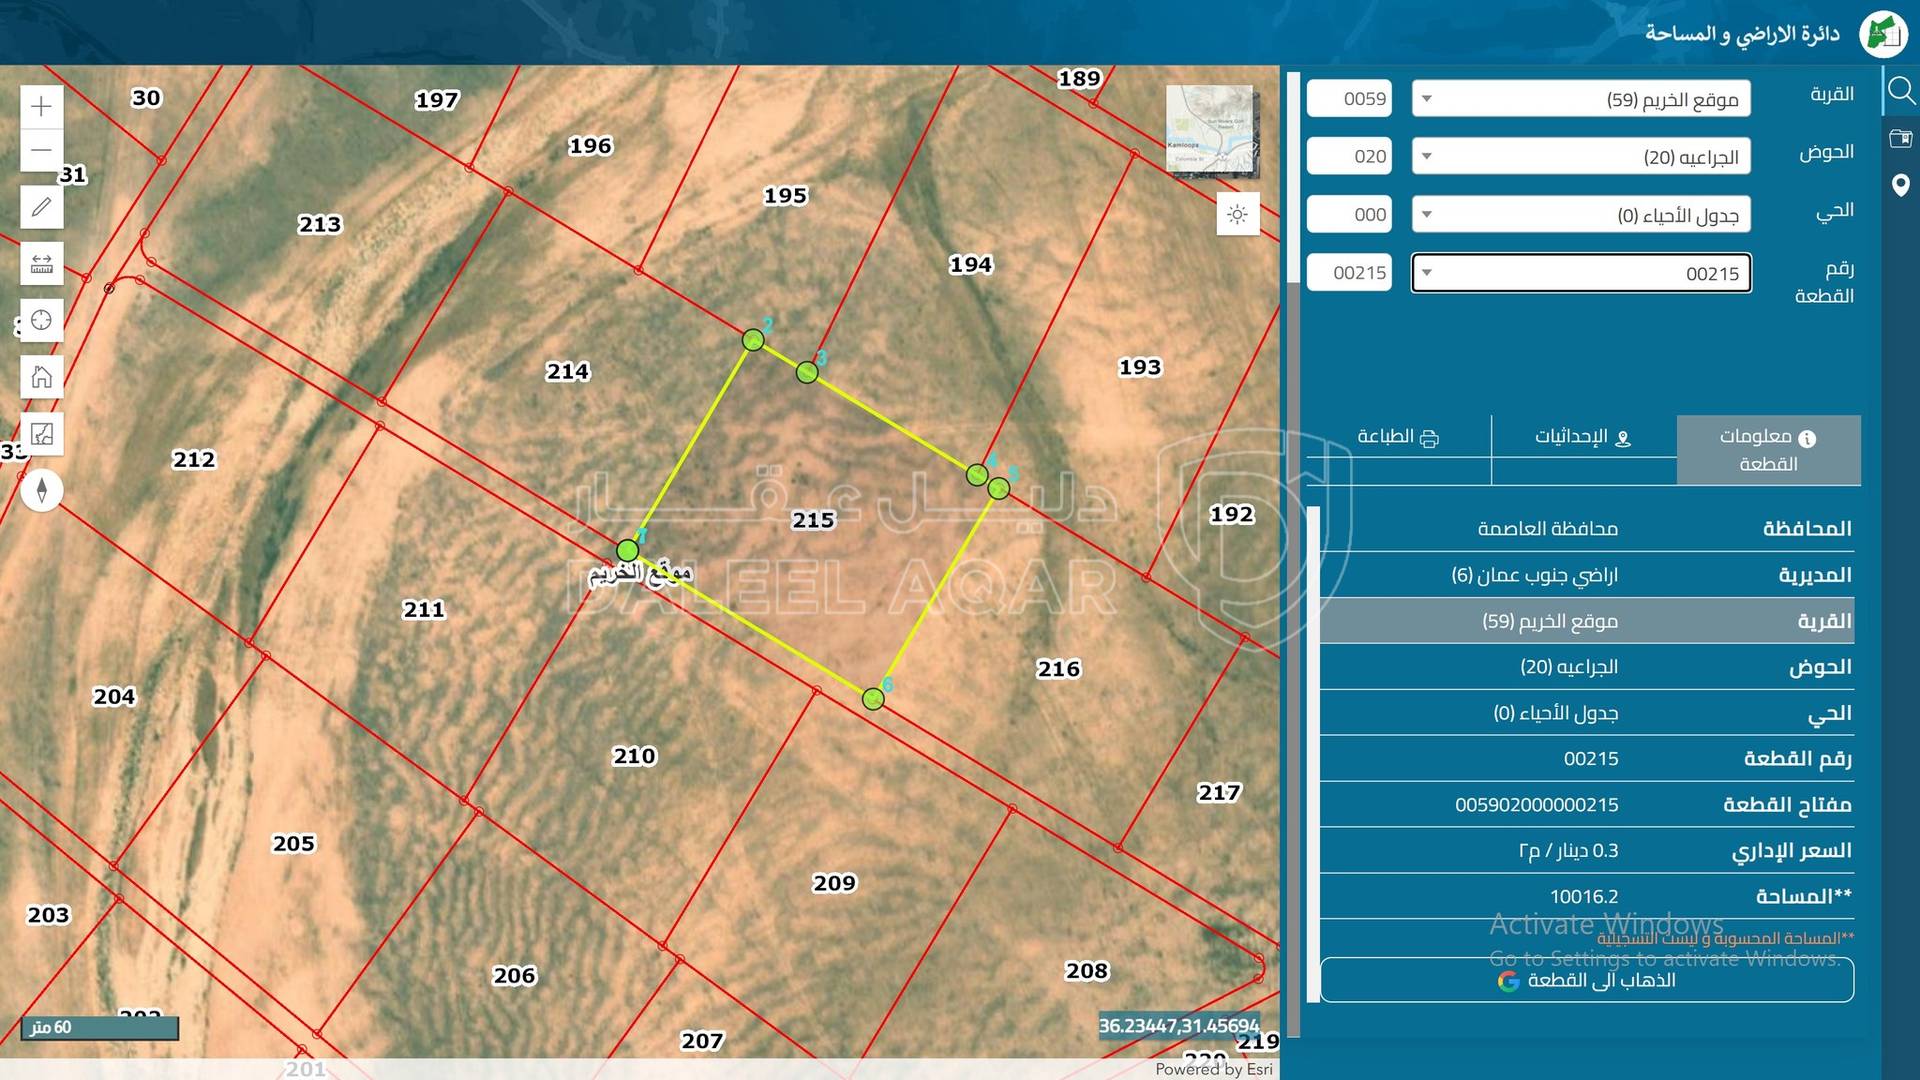1920x1080 pixels.
Task: Open the parcel number 00215 dropdown
Action: click(x=1581, y=273)
